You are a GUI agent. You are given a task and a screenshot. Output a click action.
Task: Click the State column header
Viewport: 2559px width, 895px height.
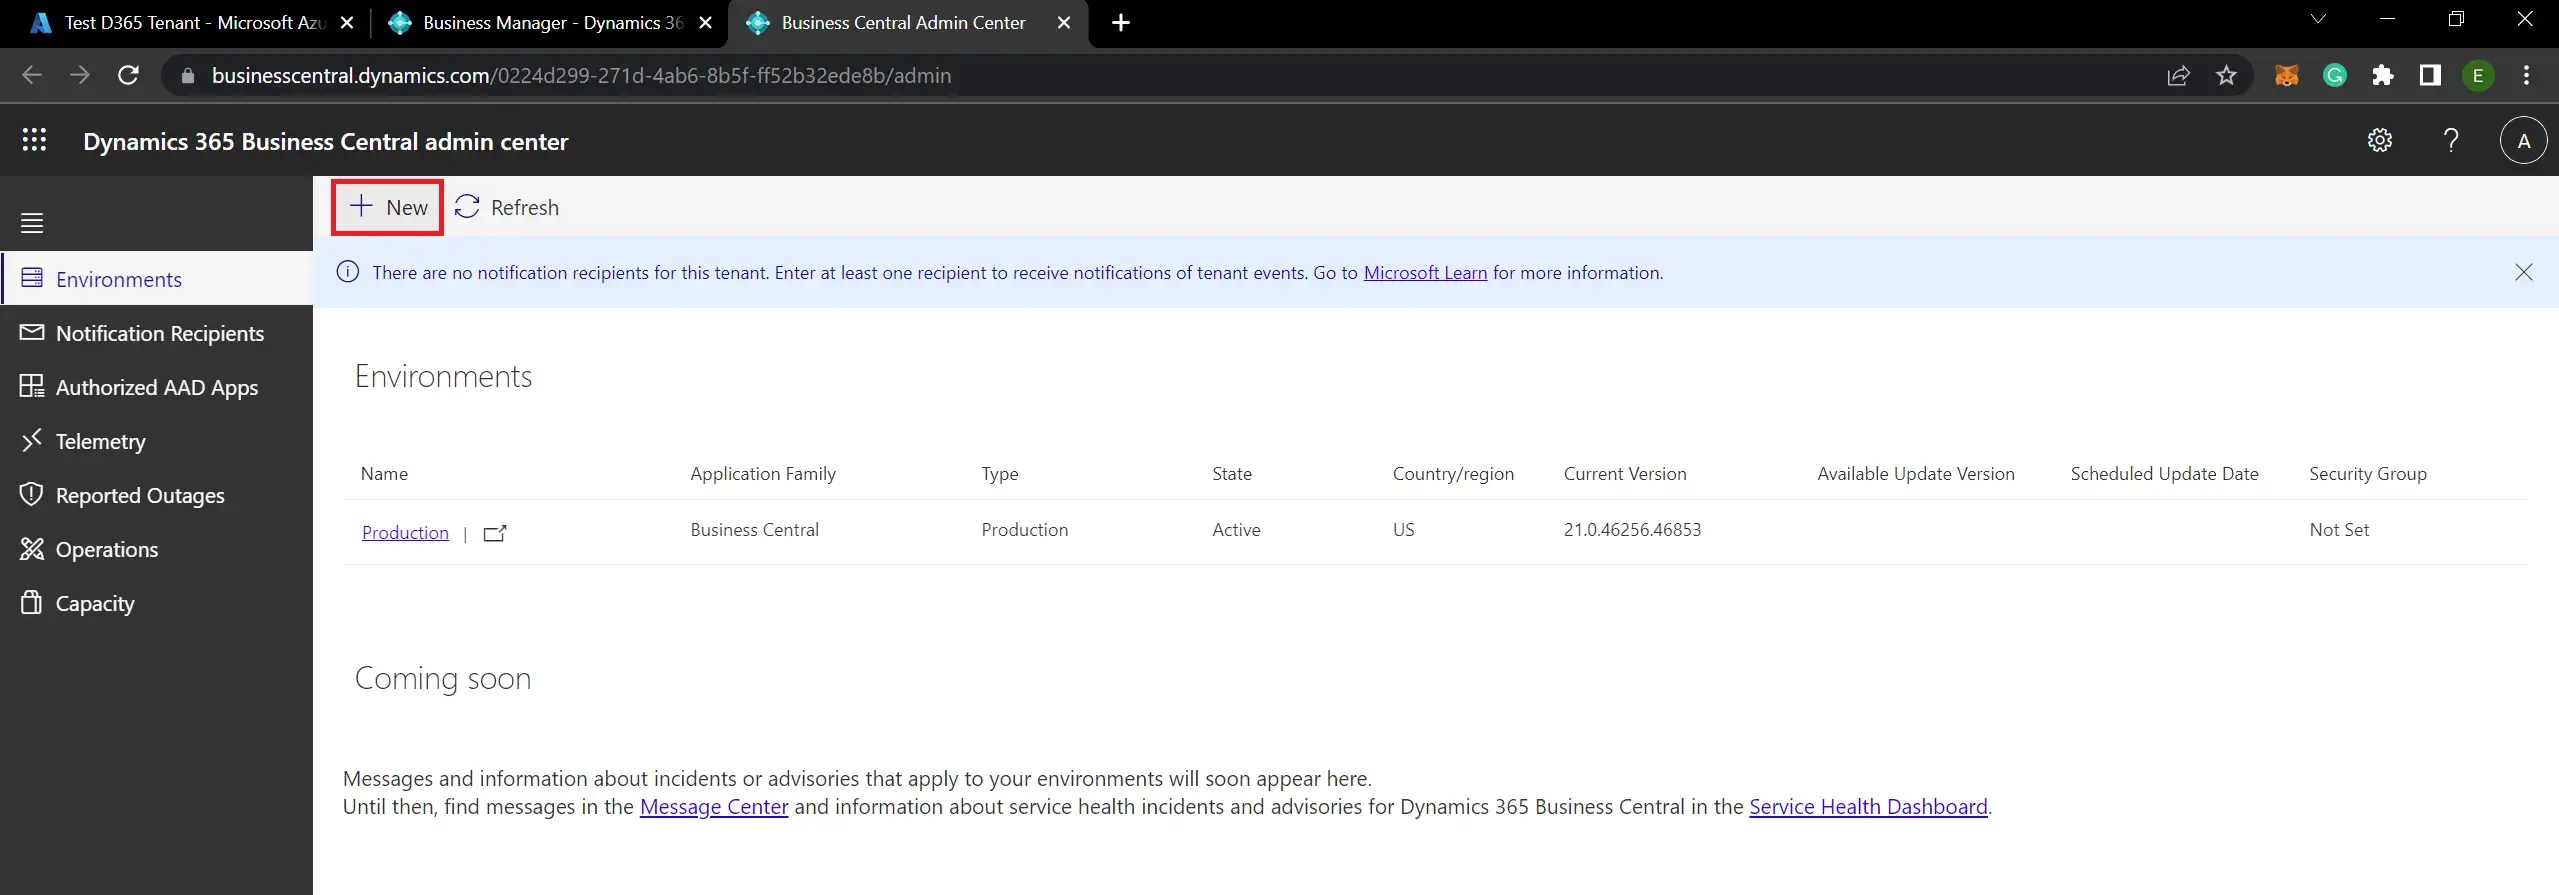tap(1232, 474)
